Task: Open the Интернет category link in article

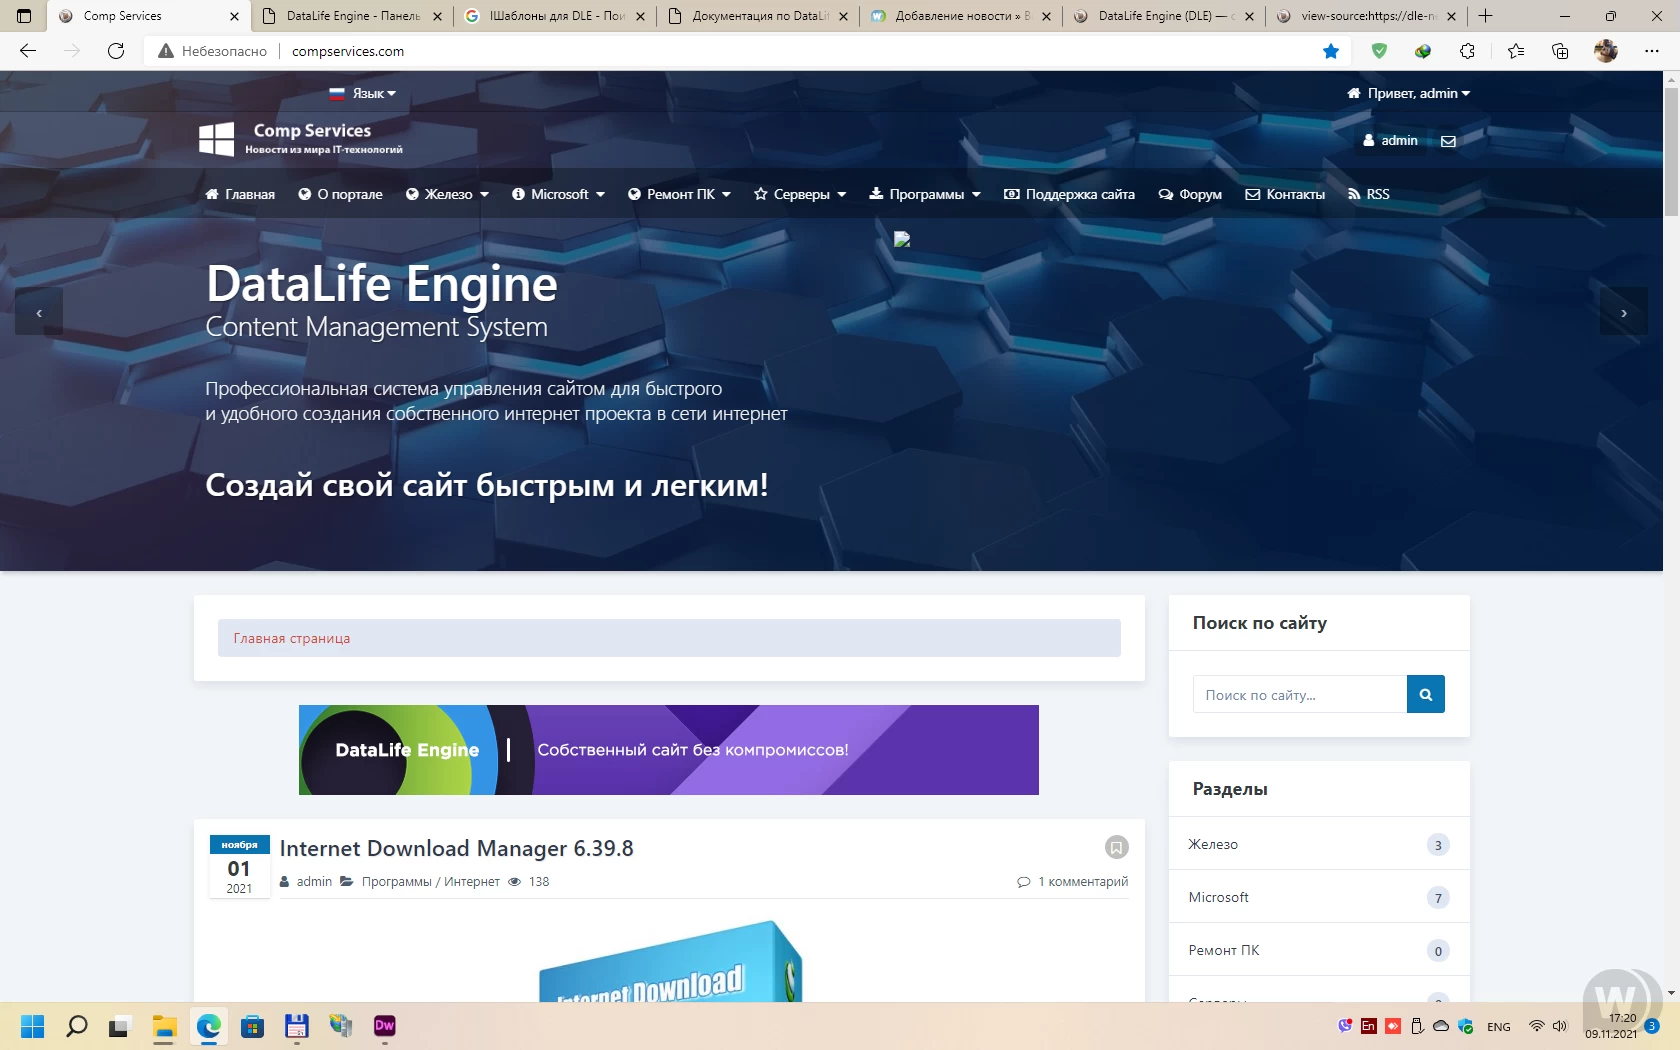Action: [x=472, y=881]
